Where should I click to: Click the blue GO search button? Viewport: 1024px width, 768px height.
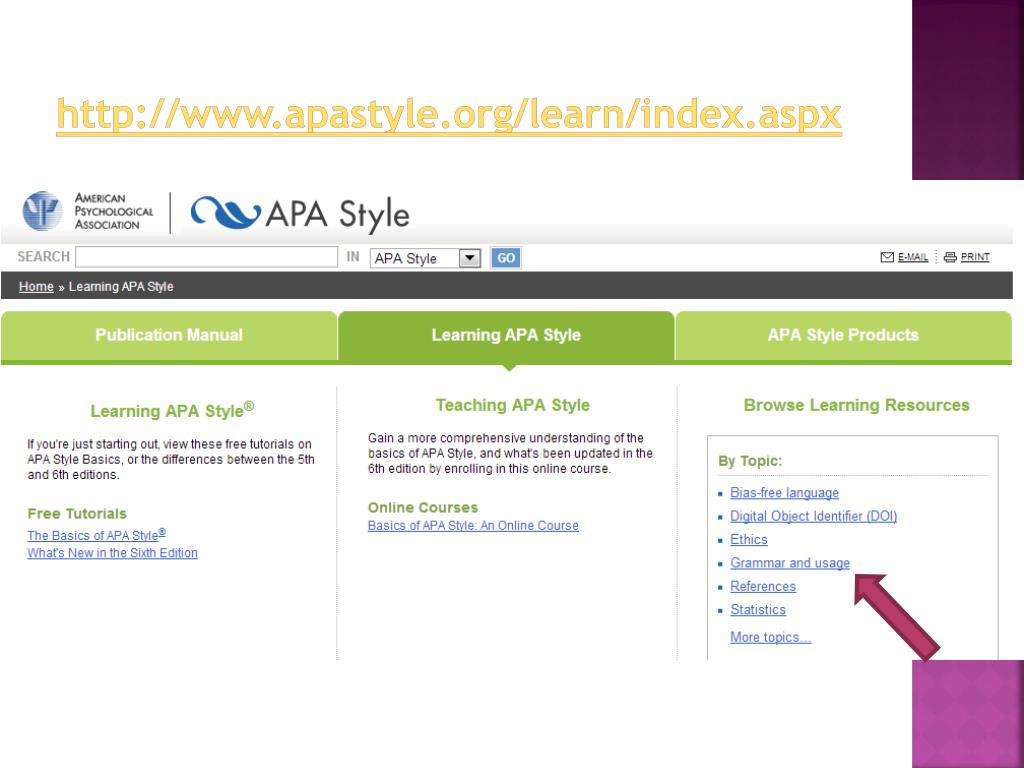(506, 258)
